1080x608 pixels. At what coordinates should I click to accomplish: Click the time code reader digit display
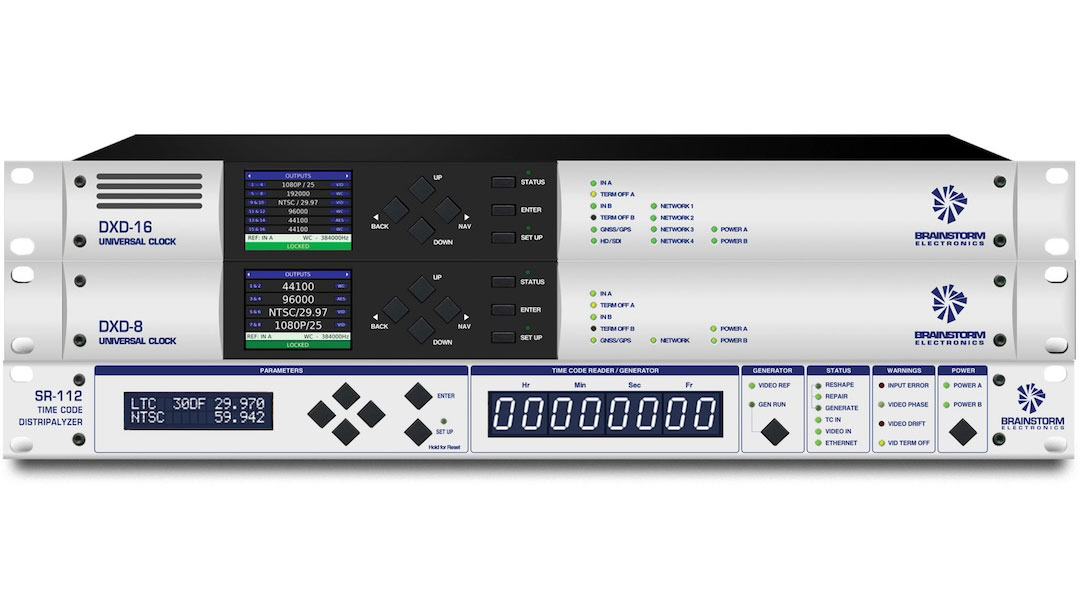click(x=605, y=414)
